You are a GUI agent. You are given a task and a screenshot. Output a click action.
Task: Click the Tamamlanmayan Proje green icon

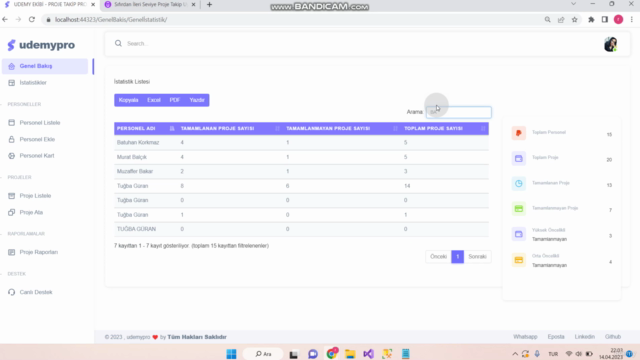[519, 209]
